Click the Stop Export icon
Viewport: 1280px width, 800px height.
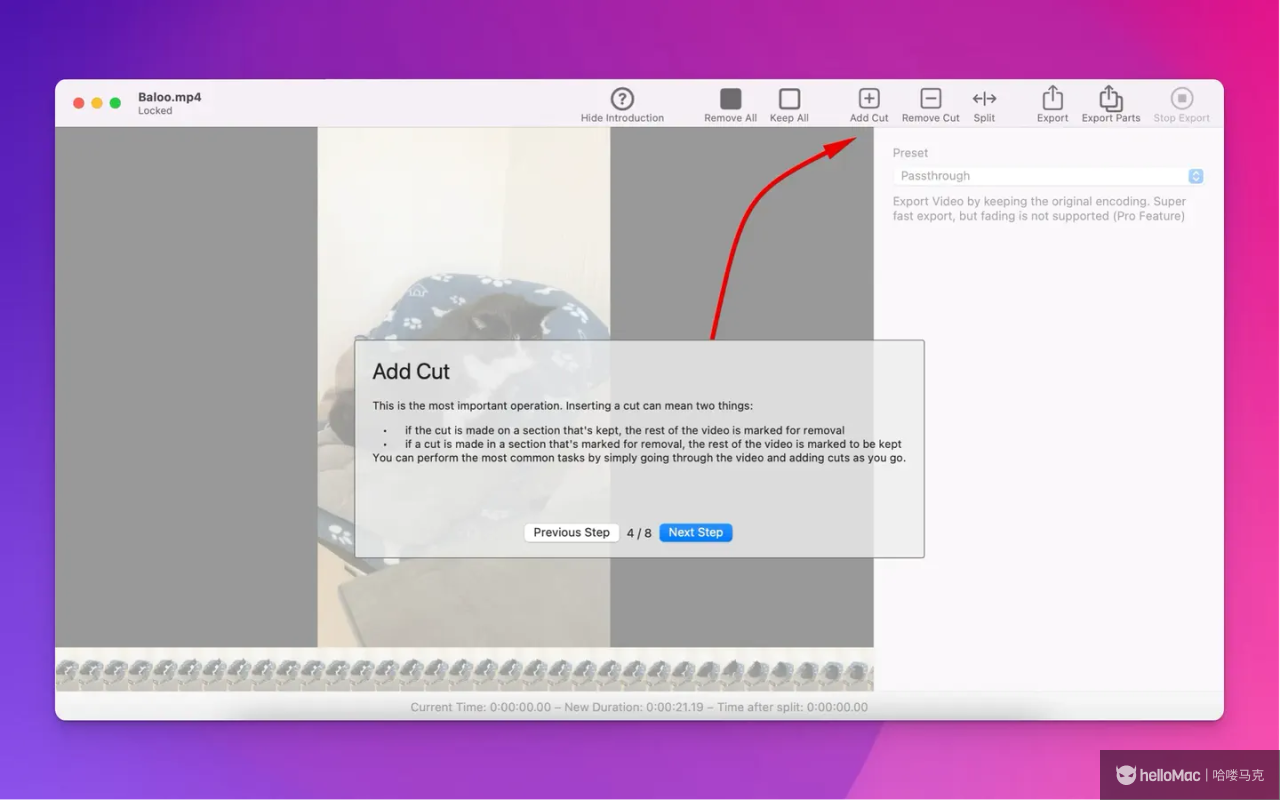[1182, 98]
